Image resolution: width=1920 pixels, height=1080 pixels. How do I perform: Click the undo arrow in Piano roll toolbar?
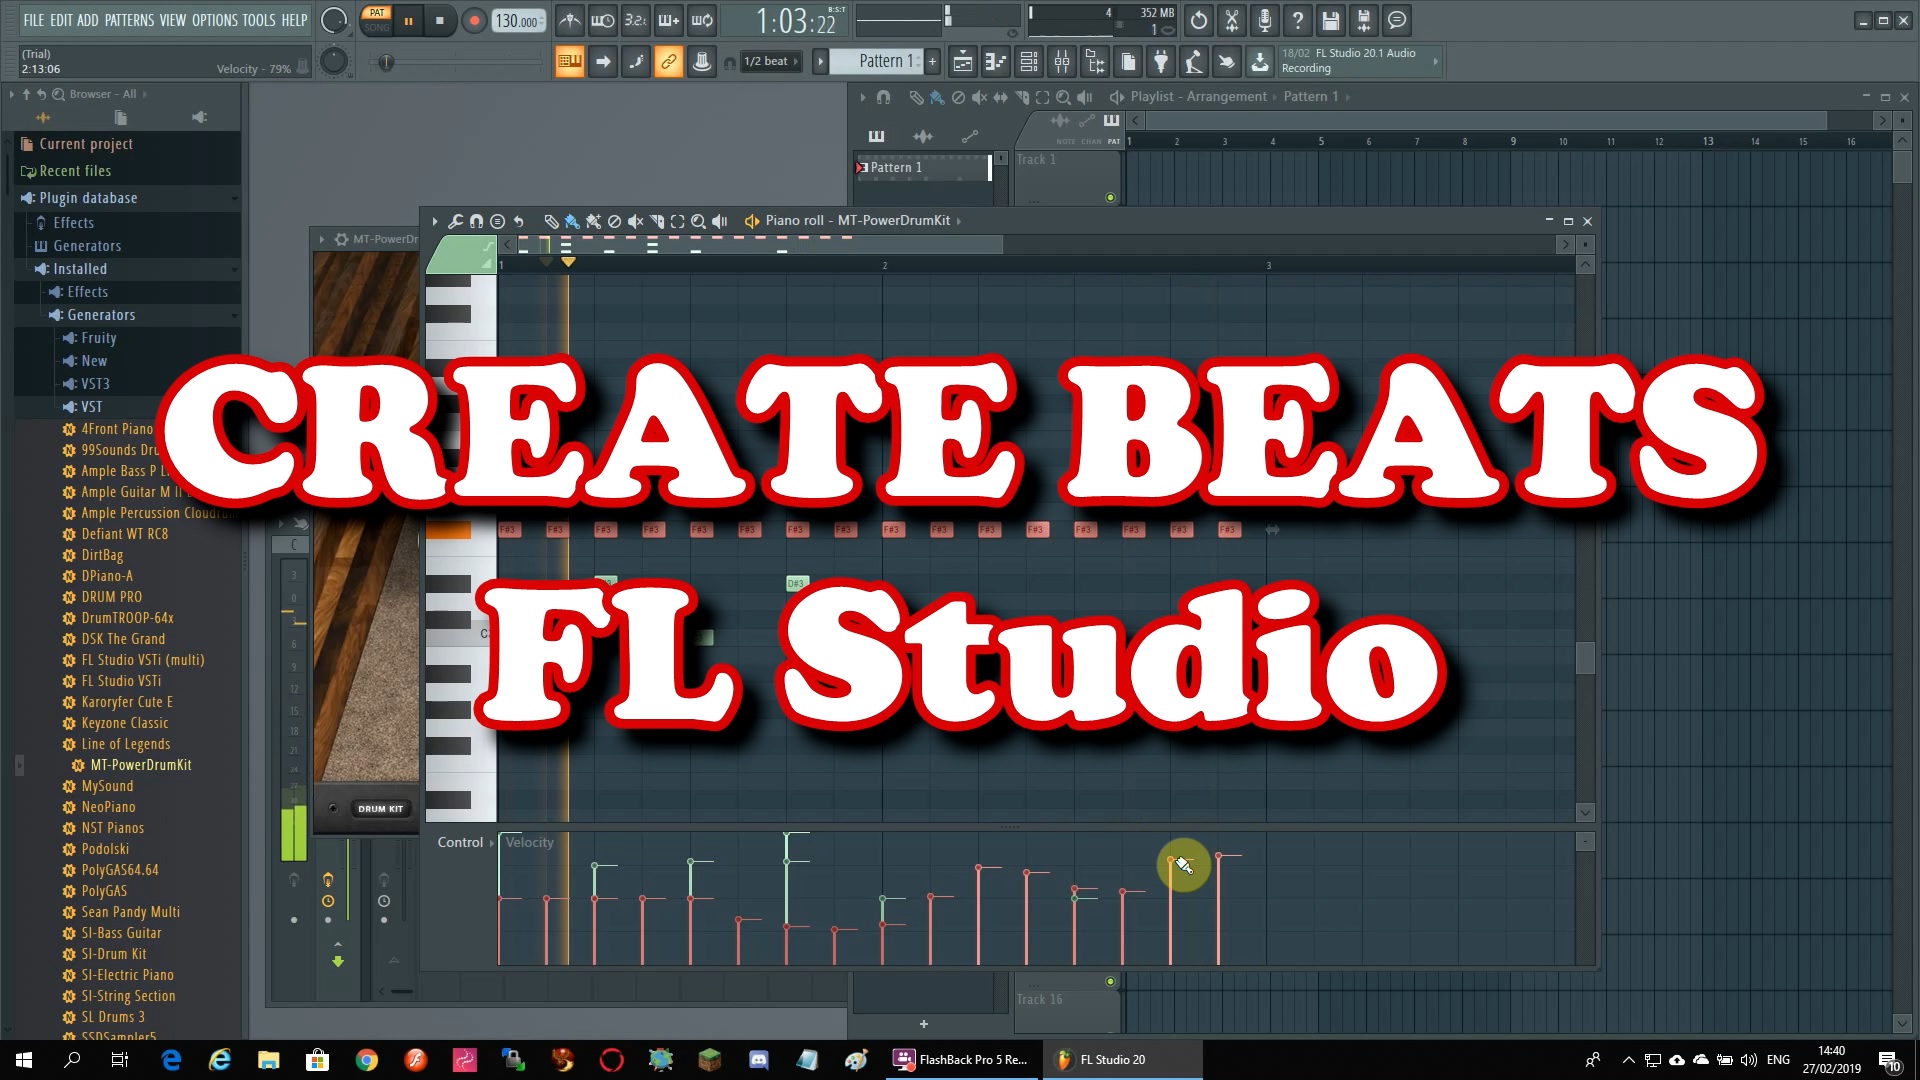[519, 221]
